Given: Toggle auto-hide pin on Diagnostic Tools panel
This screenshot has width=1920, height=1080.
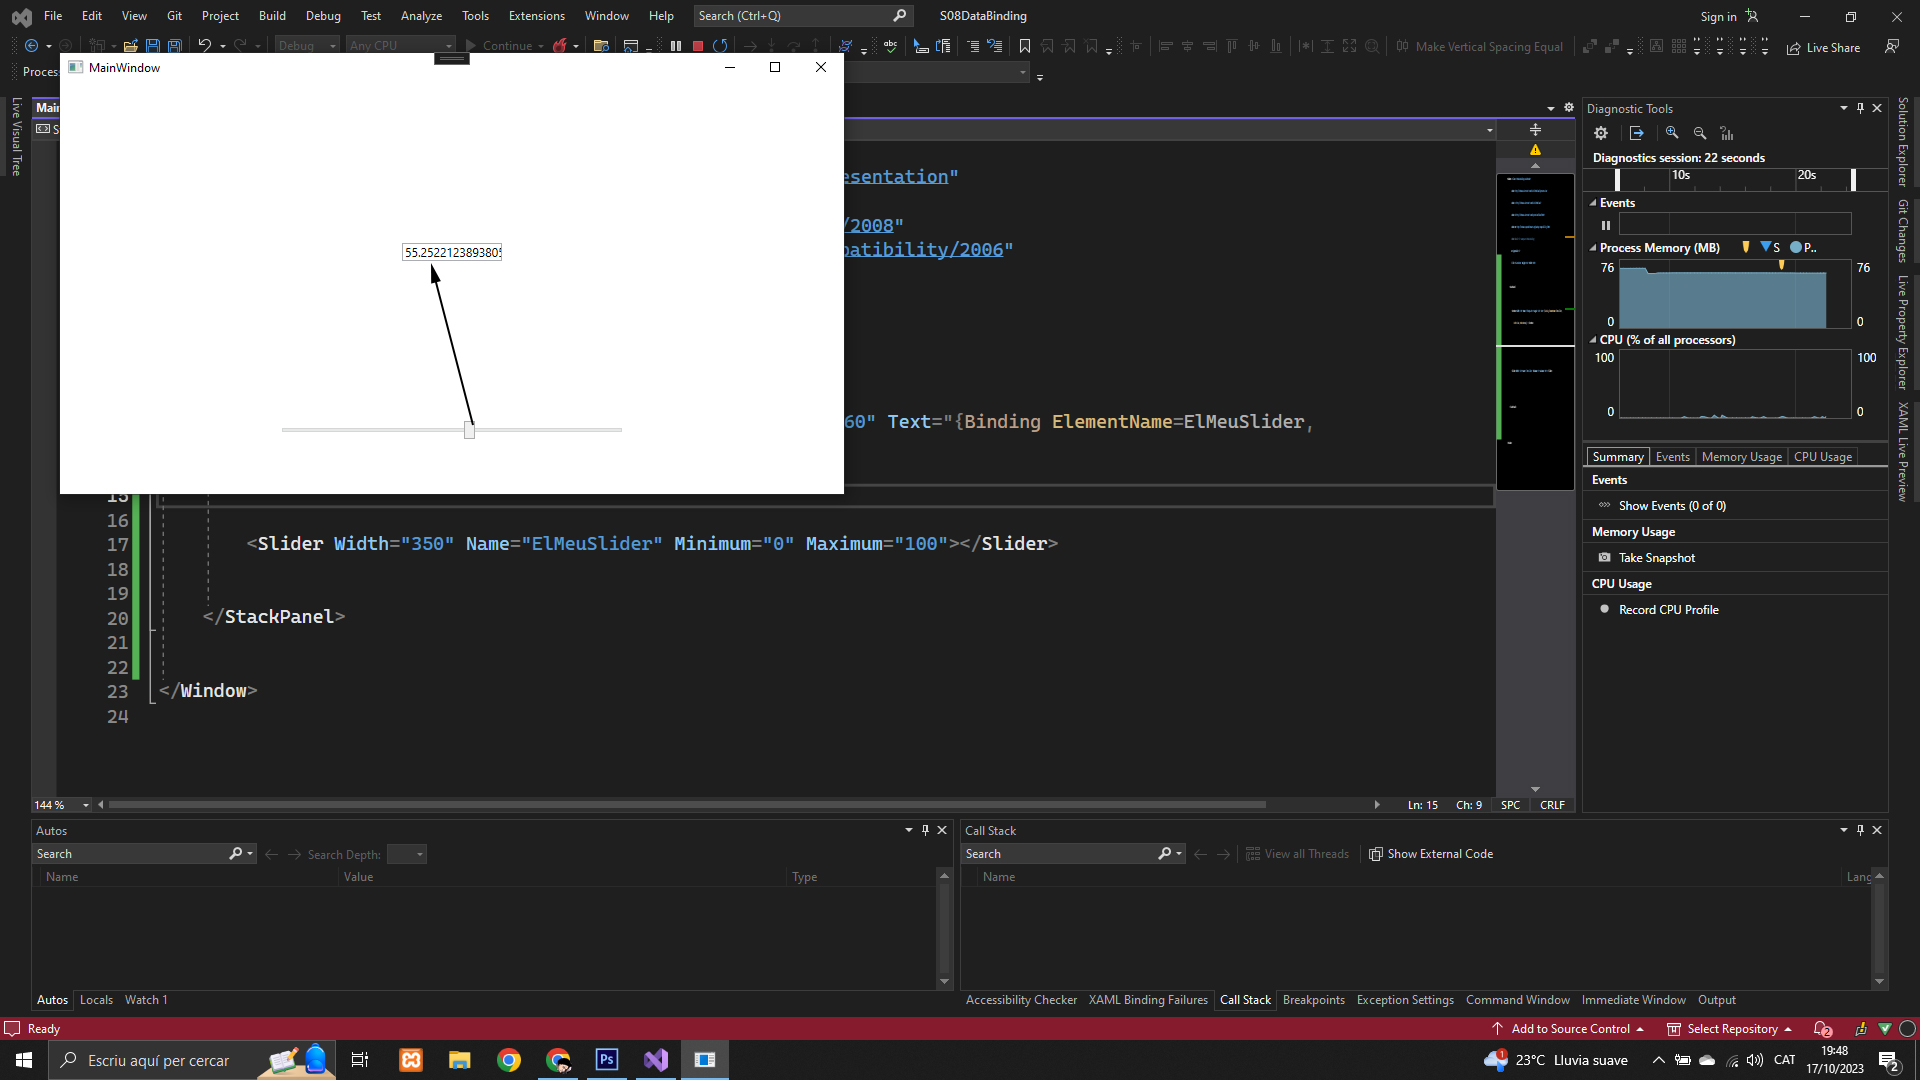Looking at the screenshot, I should point(1860,108).
